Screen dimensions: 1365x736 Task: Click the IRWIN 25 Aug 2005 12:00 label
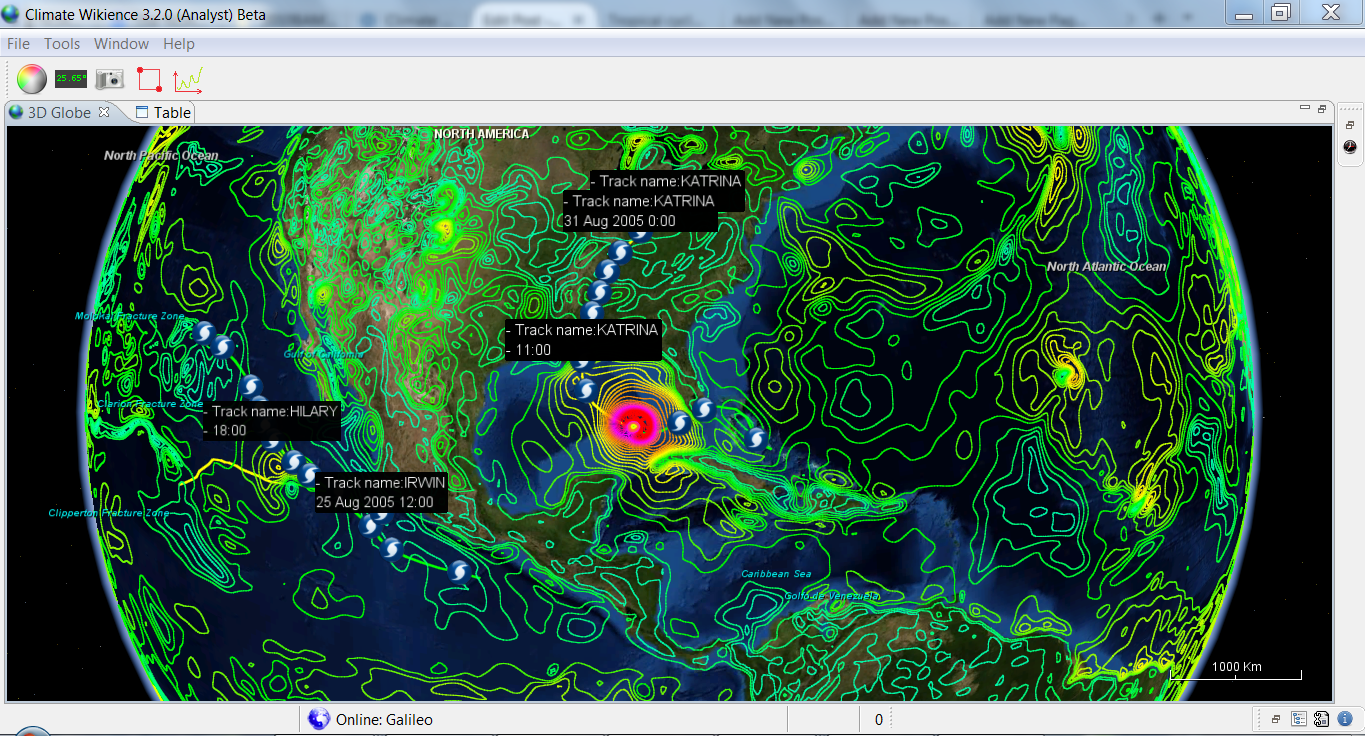(x=380, y=492)
